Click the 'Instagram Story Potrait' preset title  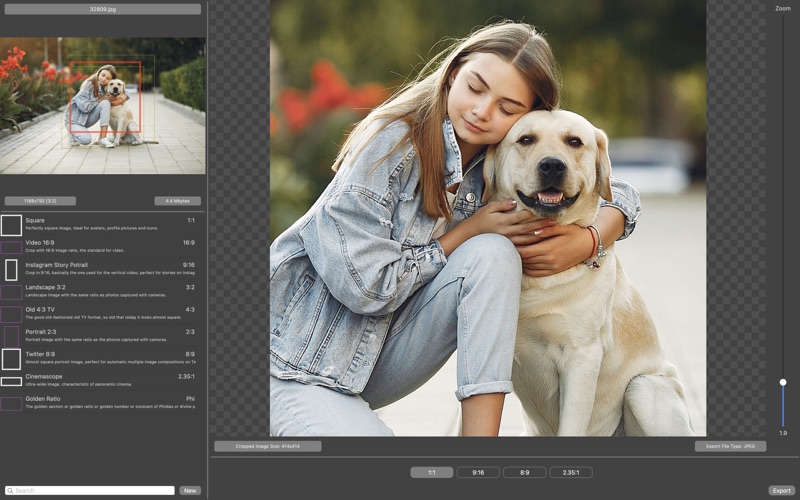point(57,265)
